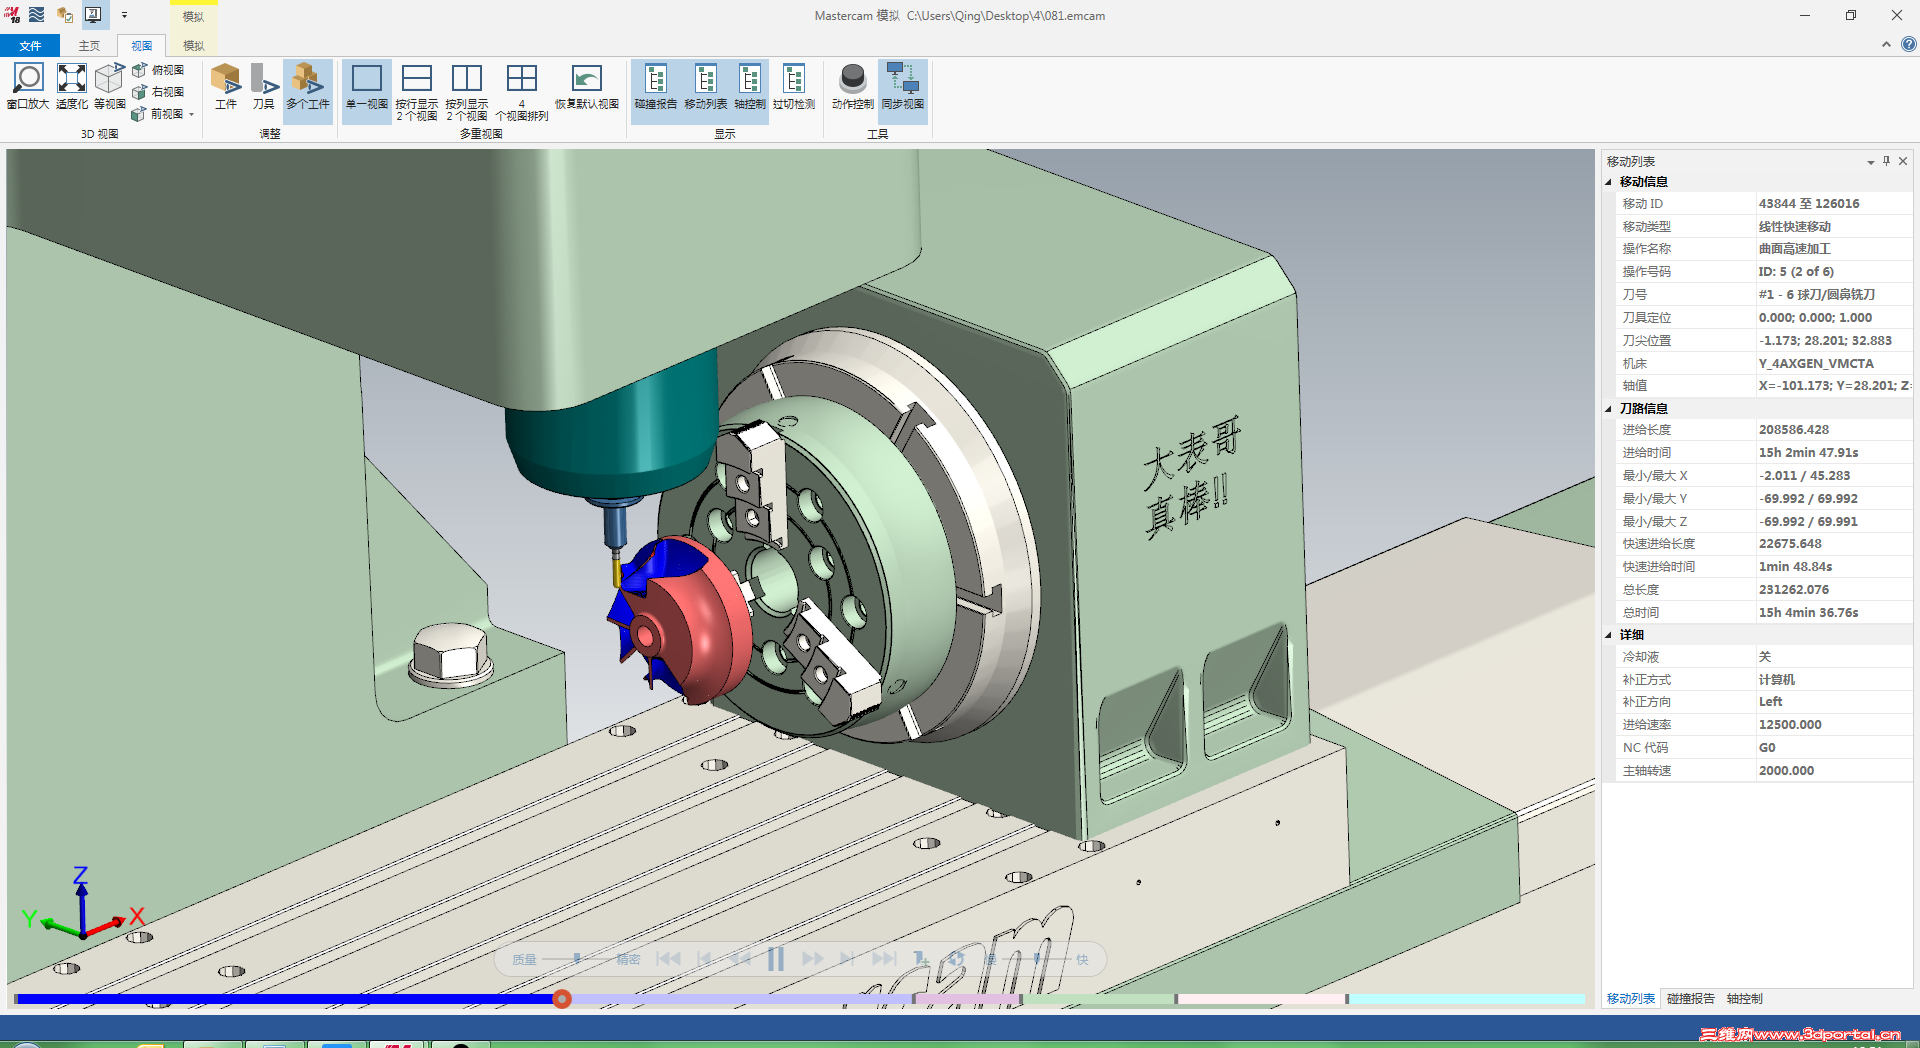Open the quick access toolbar customize dropdown

(x=124, y=15)
